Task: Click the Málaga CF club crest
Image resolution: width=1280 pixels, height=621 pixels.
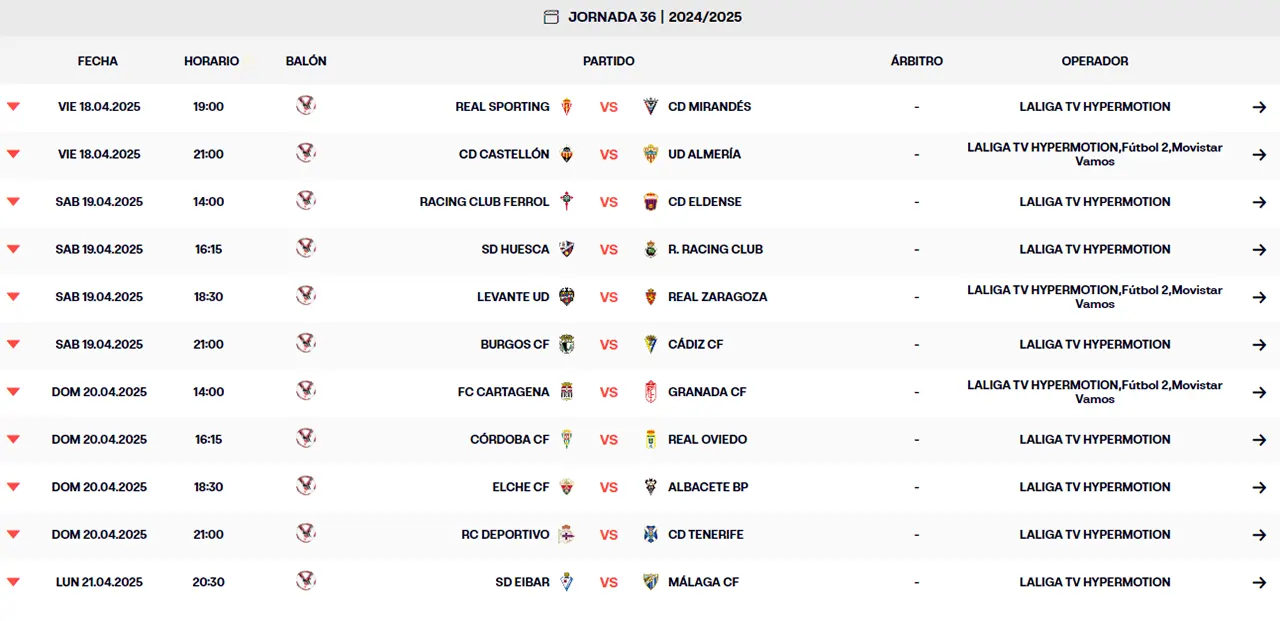Action: point(651,582)
